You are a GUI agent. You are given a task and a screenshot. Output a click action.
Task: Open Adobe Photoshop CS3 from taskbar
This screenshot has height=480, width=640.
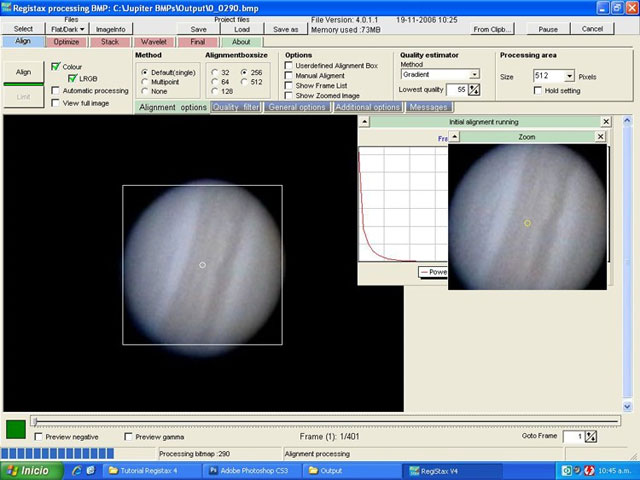coord(247,470)
